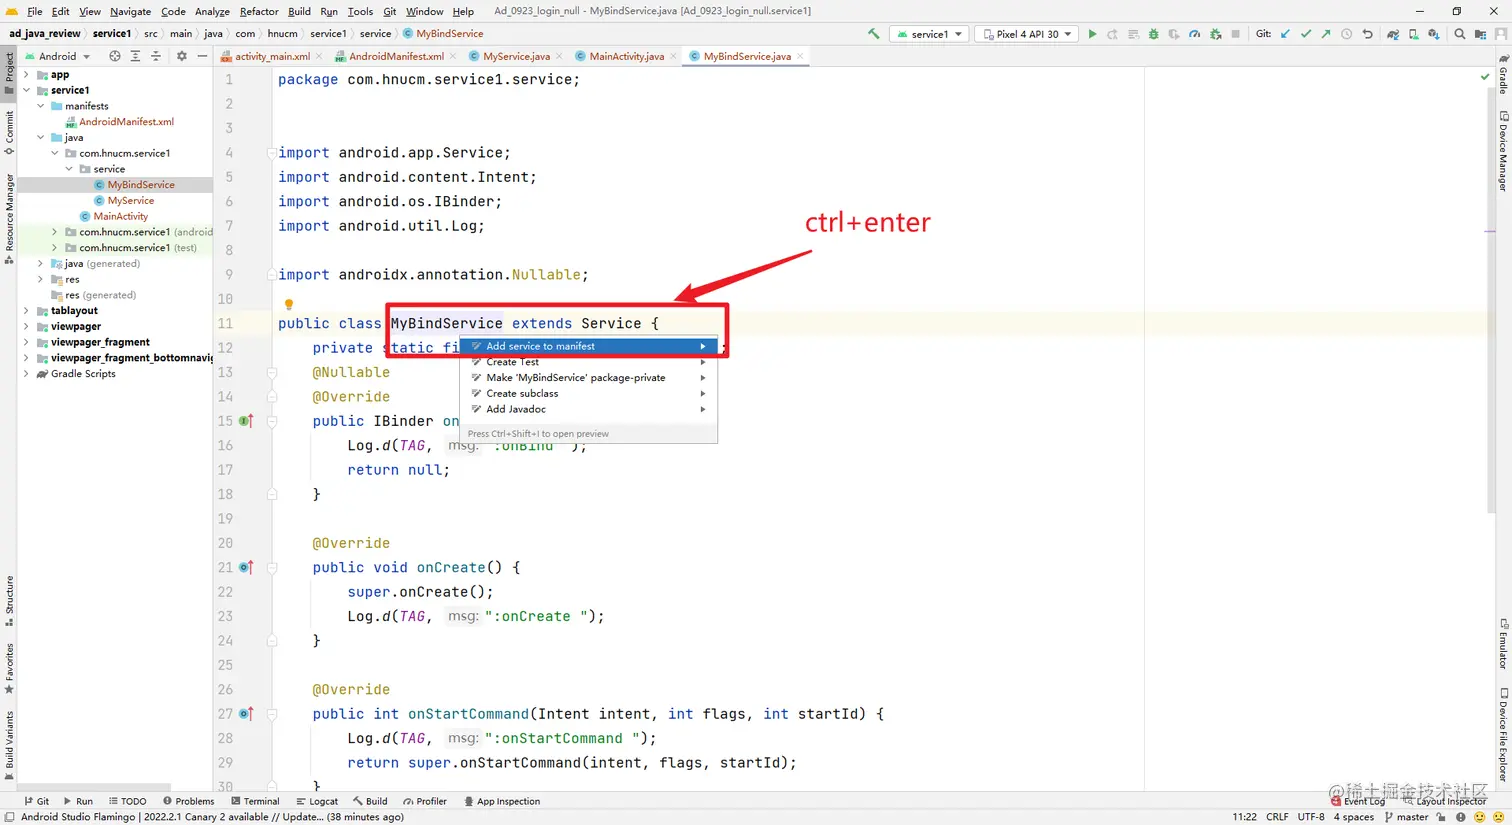The image size is (1512, 825).
Task: Run the app with green play icon
Action: coord(1092,34)
